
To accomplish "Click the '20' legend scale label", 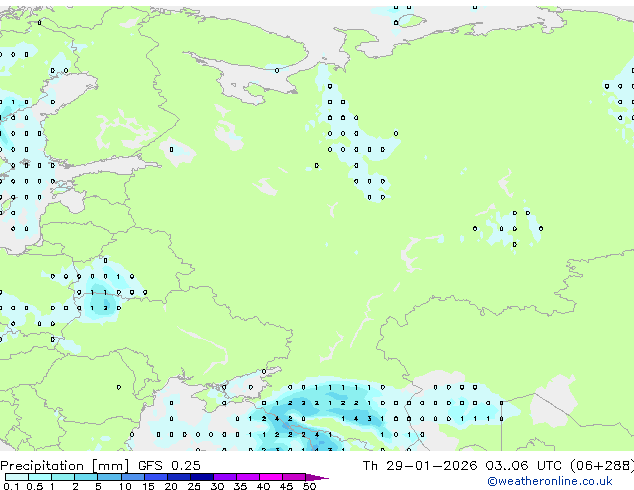I will [x=171, y=486].
